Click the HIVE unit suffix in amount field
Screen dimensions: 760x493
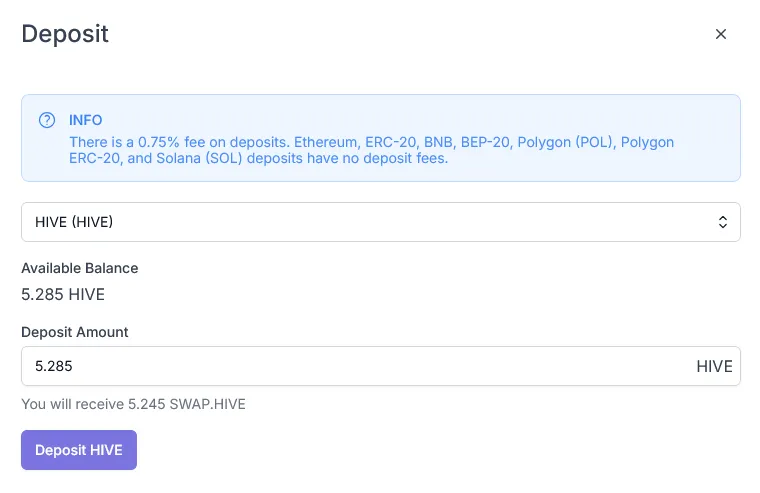(714, 366)
